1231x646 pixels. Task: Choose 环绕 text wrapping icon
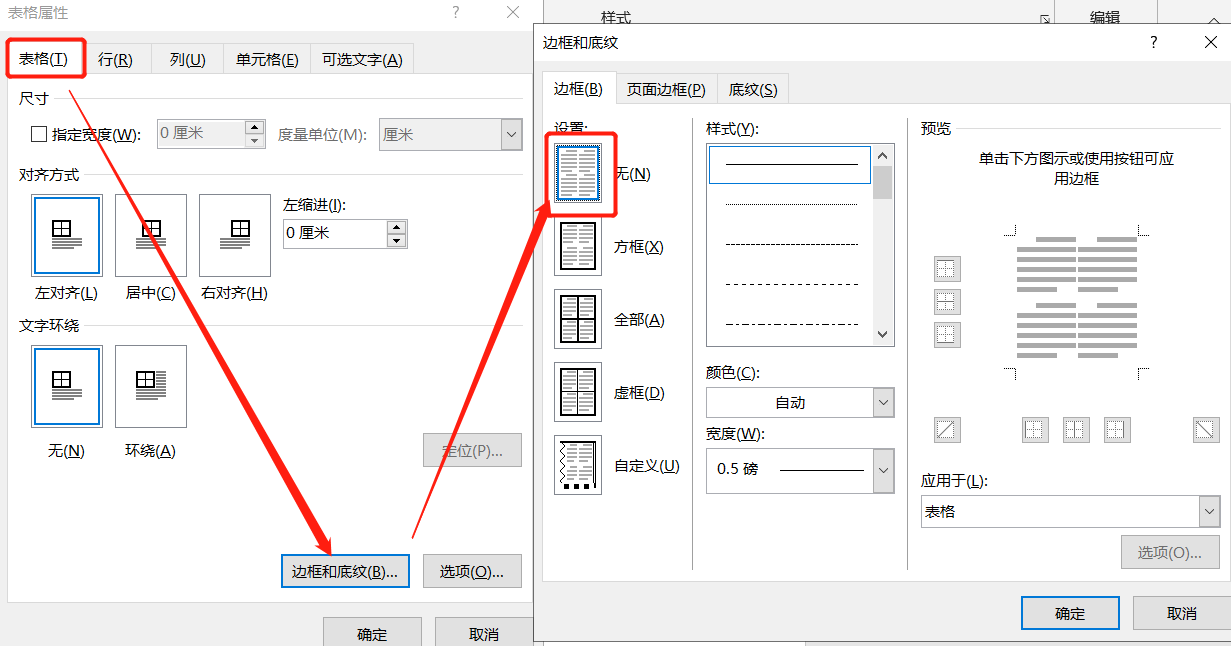[x=151, y=387]
